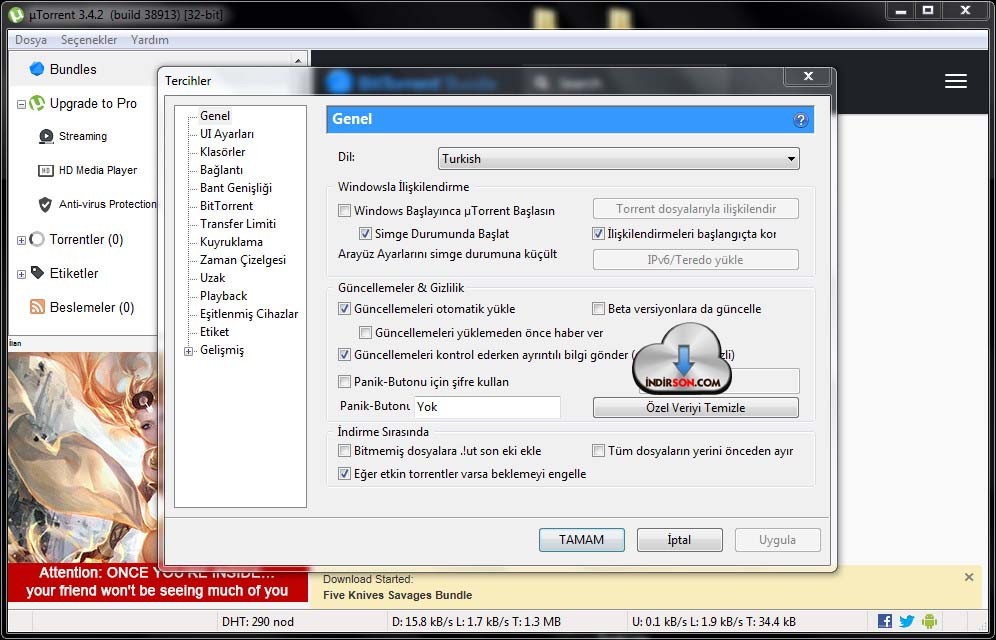Select UI Ayarları in preferences tree
Screen dimensions: 996x640
pyautogui.click(x=227, y=134)
